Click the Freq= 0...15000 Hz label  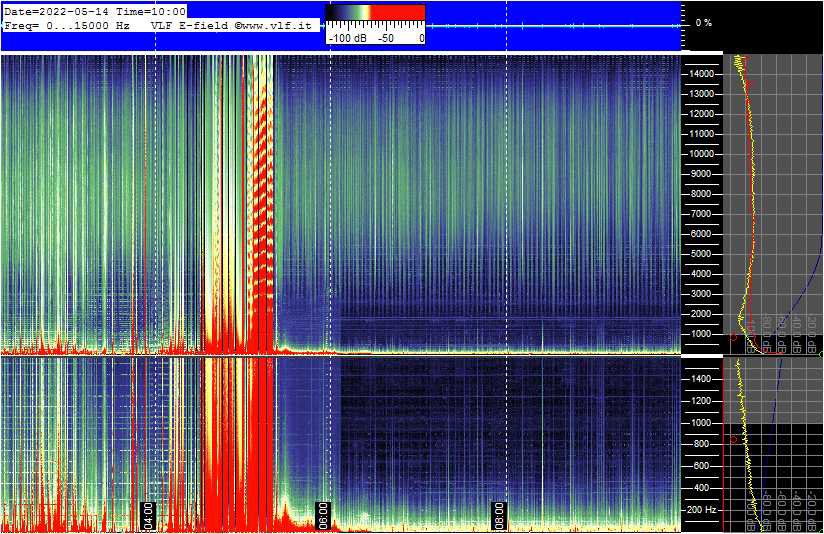tap(67, 25)
